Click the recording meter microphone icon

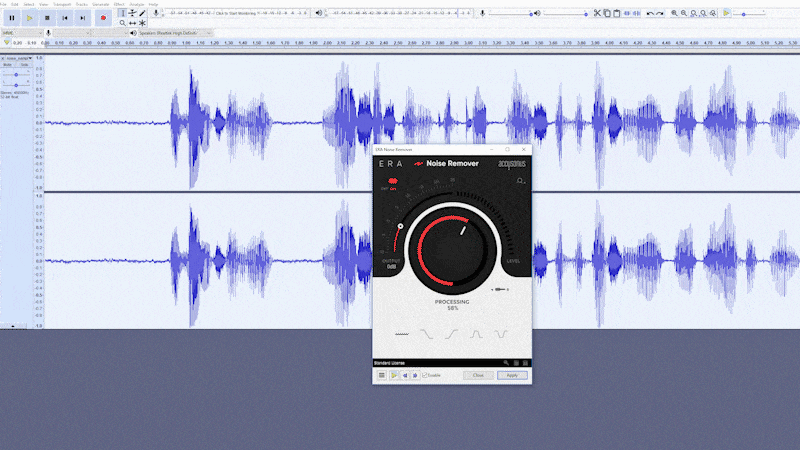point(156,13)
